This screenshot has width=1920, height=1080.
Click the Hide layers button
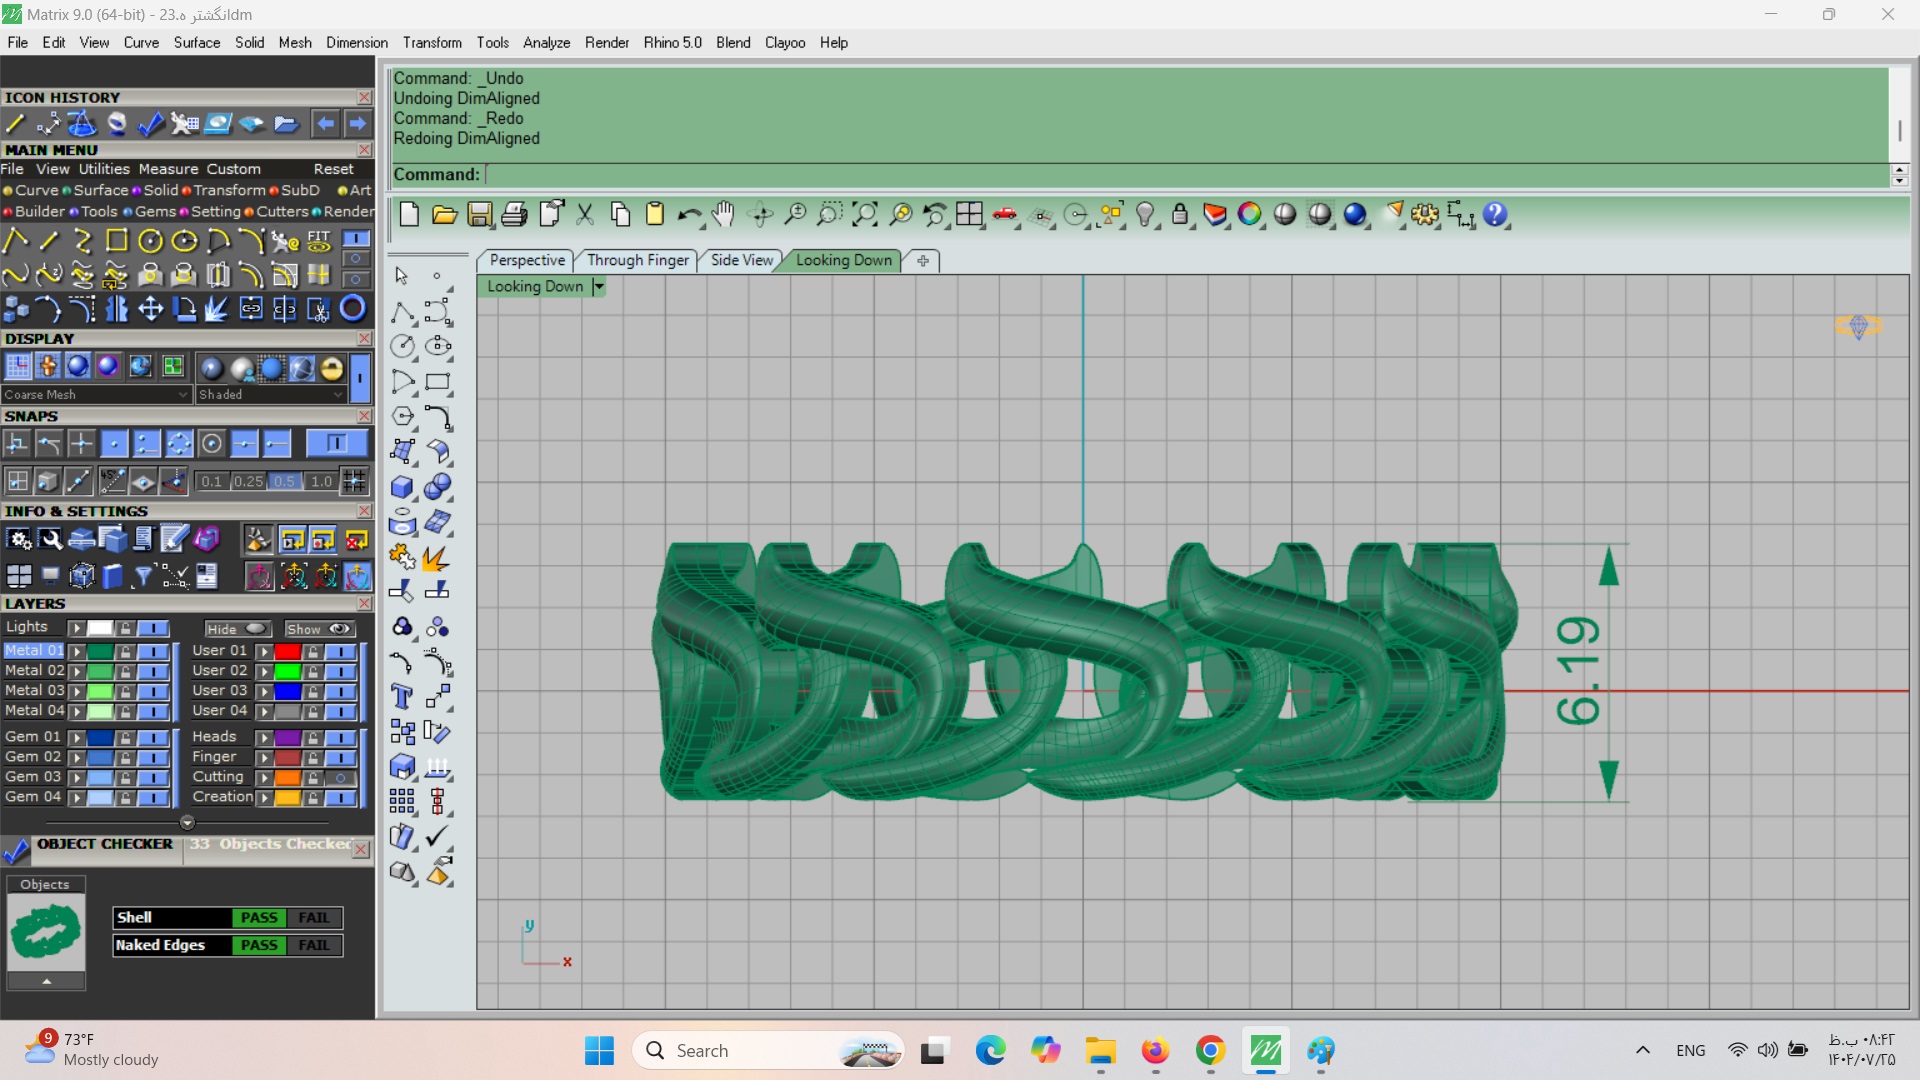[x=237, y=629]
